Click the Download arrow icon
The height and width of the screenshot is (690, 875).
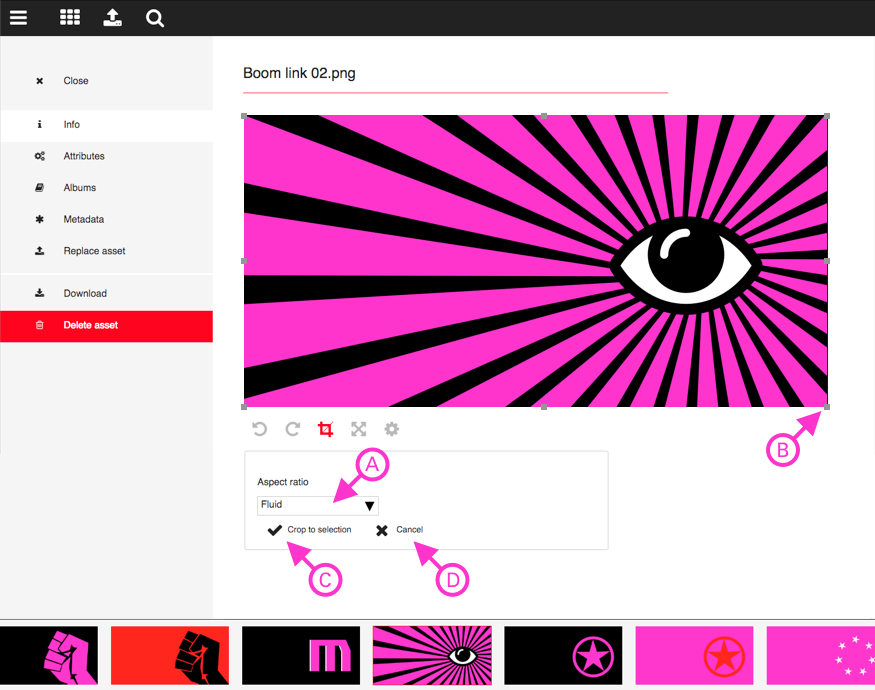(40, 293)
